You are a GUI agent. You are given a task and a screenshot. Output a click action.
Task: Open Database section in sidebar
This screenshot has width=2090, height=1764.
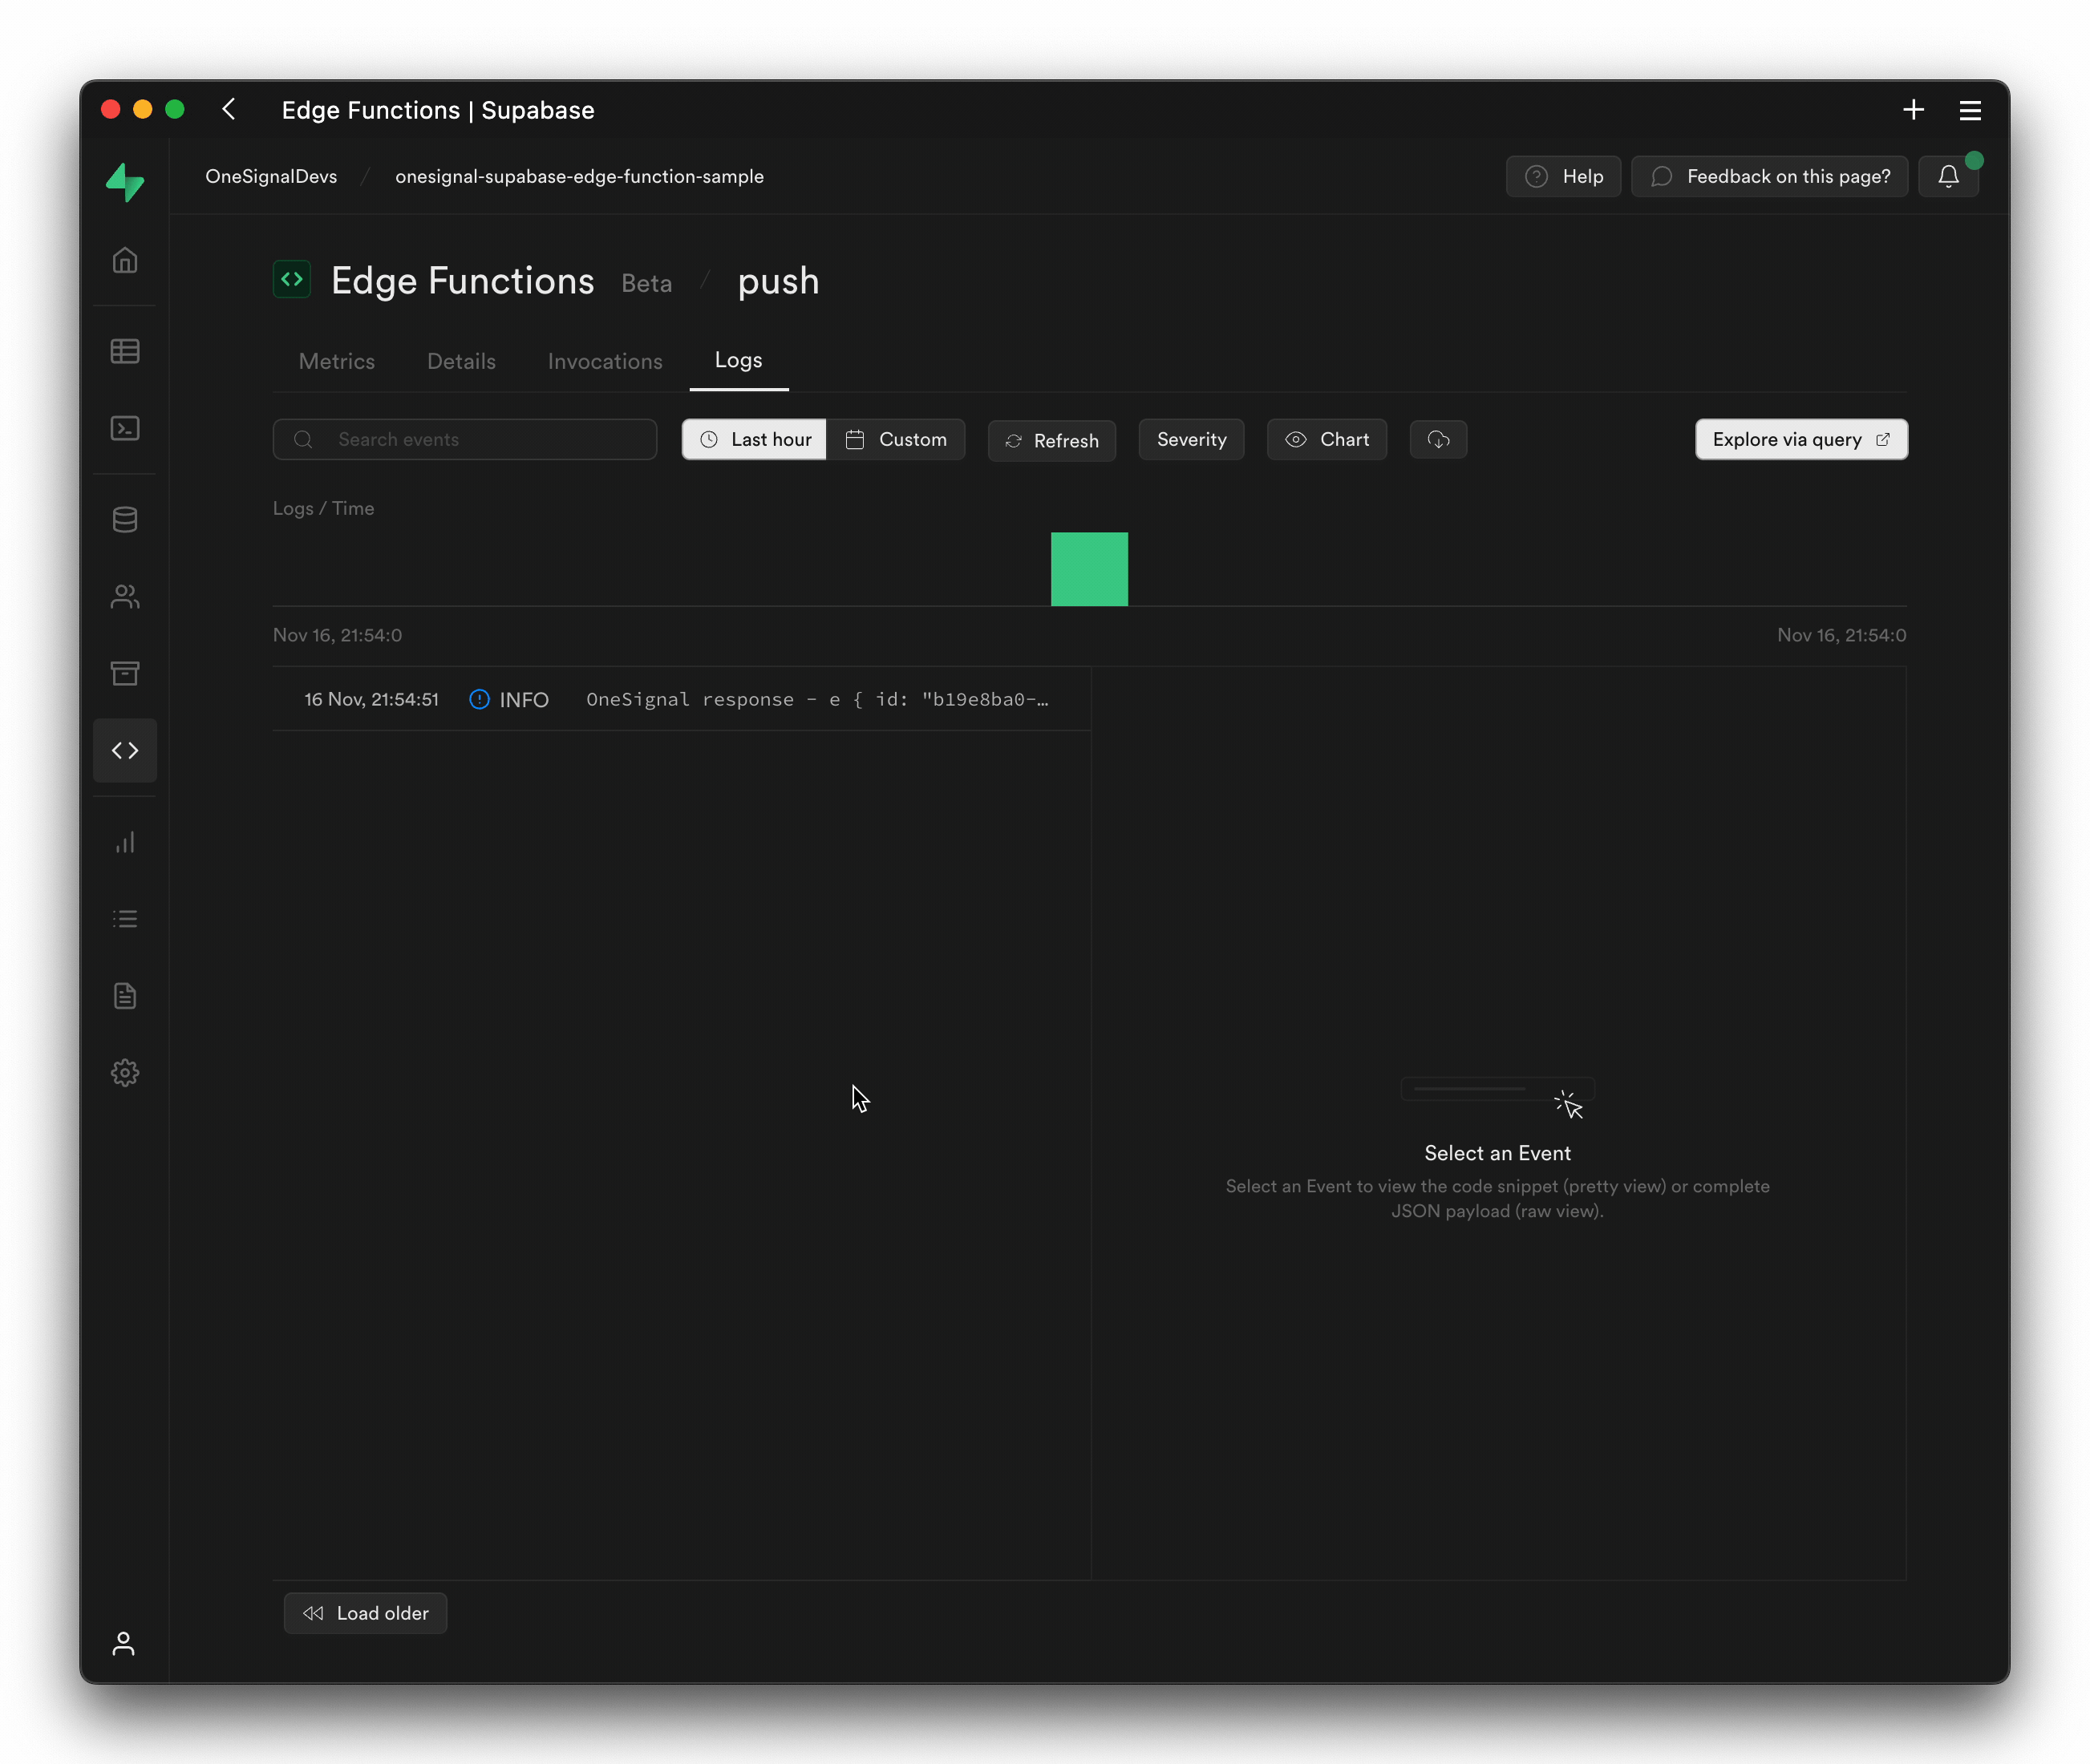125,519
